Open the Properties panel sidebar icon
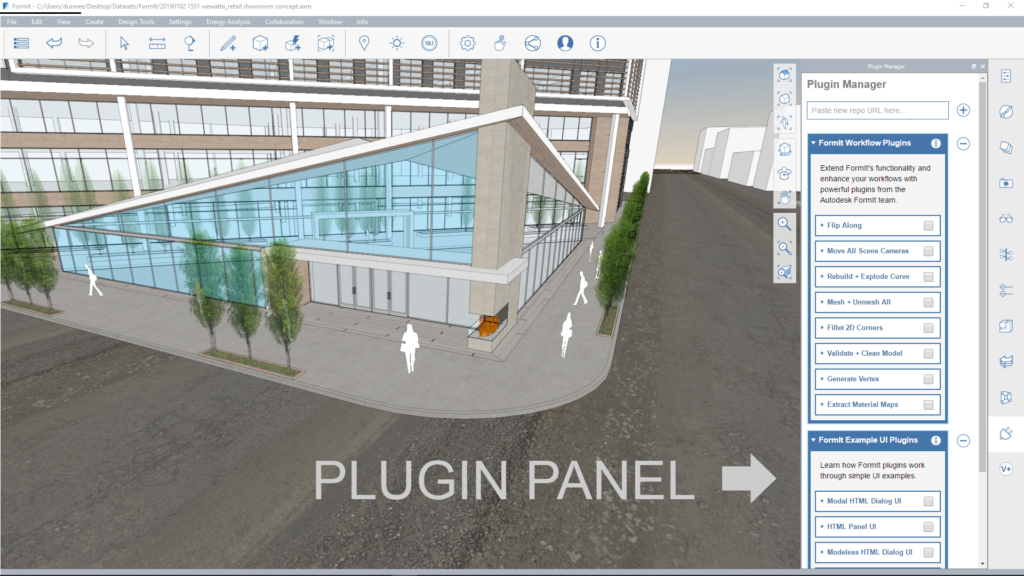This screenshot has height=576, width=1024. (x=1006, y=76)
